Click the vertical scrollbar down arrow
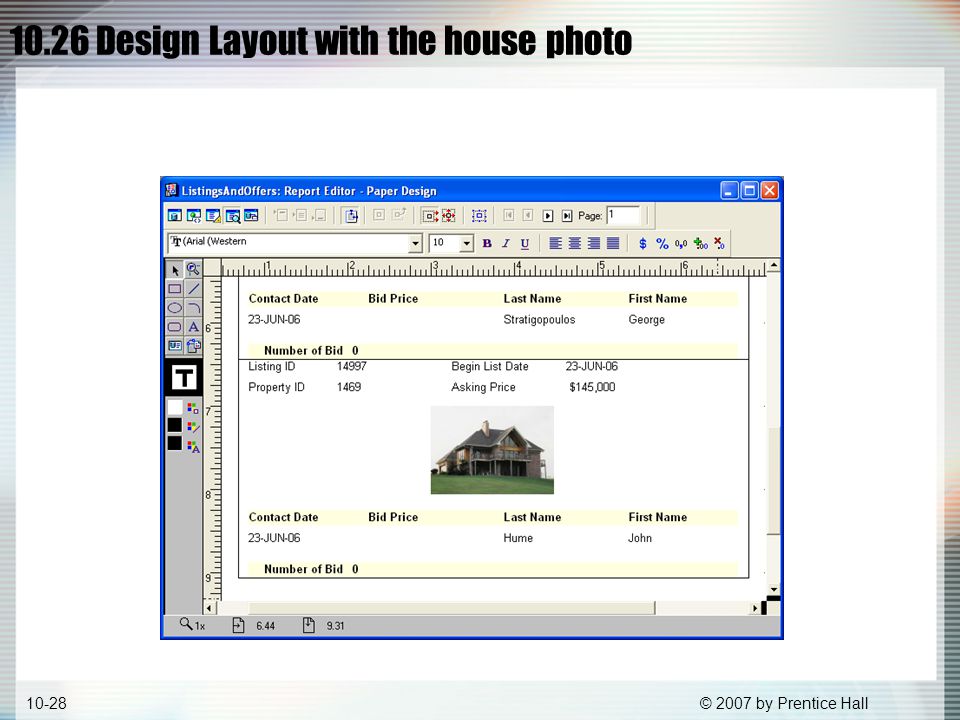 coord(774,589)
